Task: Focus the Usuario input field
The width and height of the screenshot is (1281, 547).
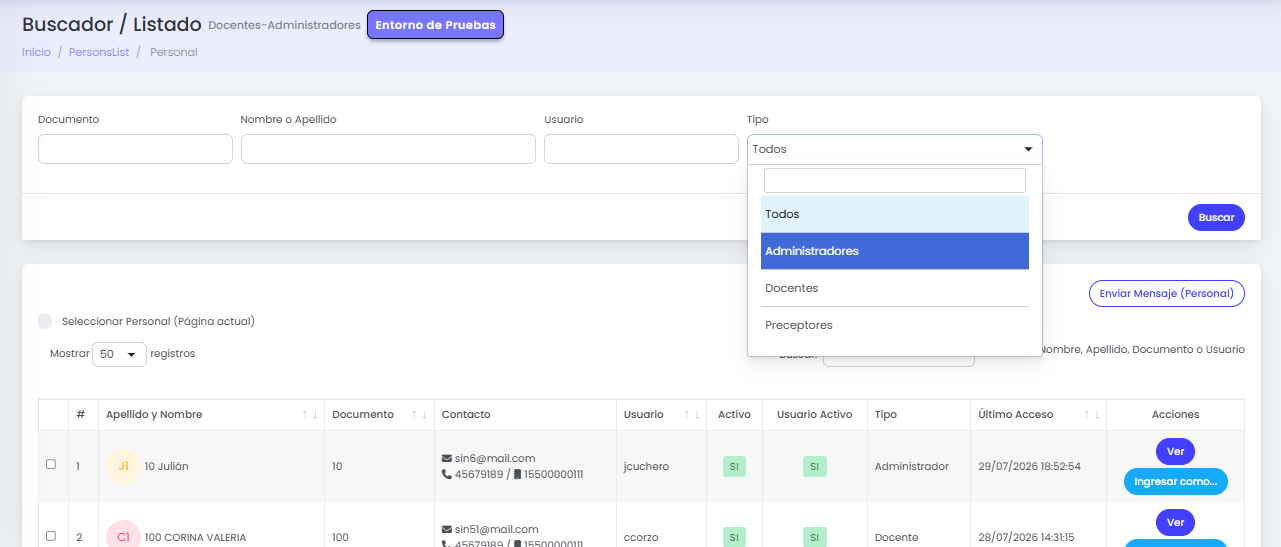Action: [x=641, y=149]
